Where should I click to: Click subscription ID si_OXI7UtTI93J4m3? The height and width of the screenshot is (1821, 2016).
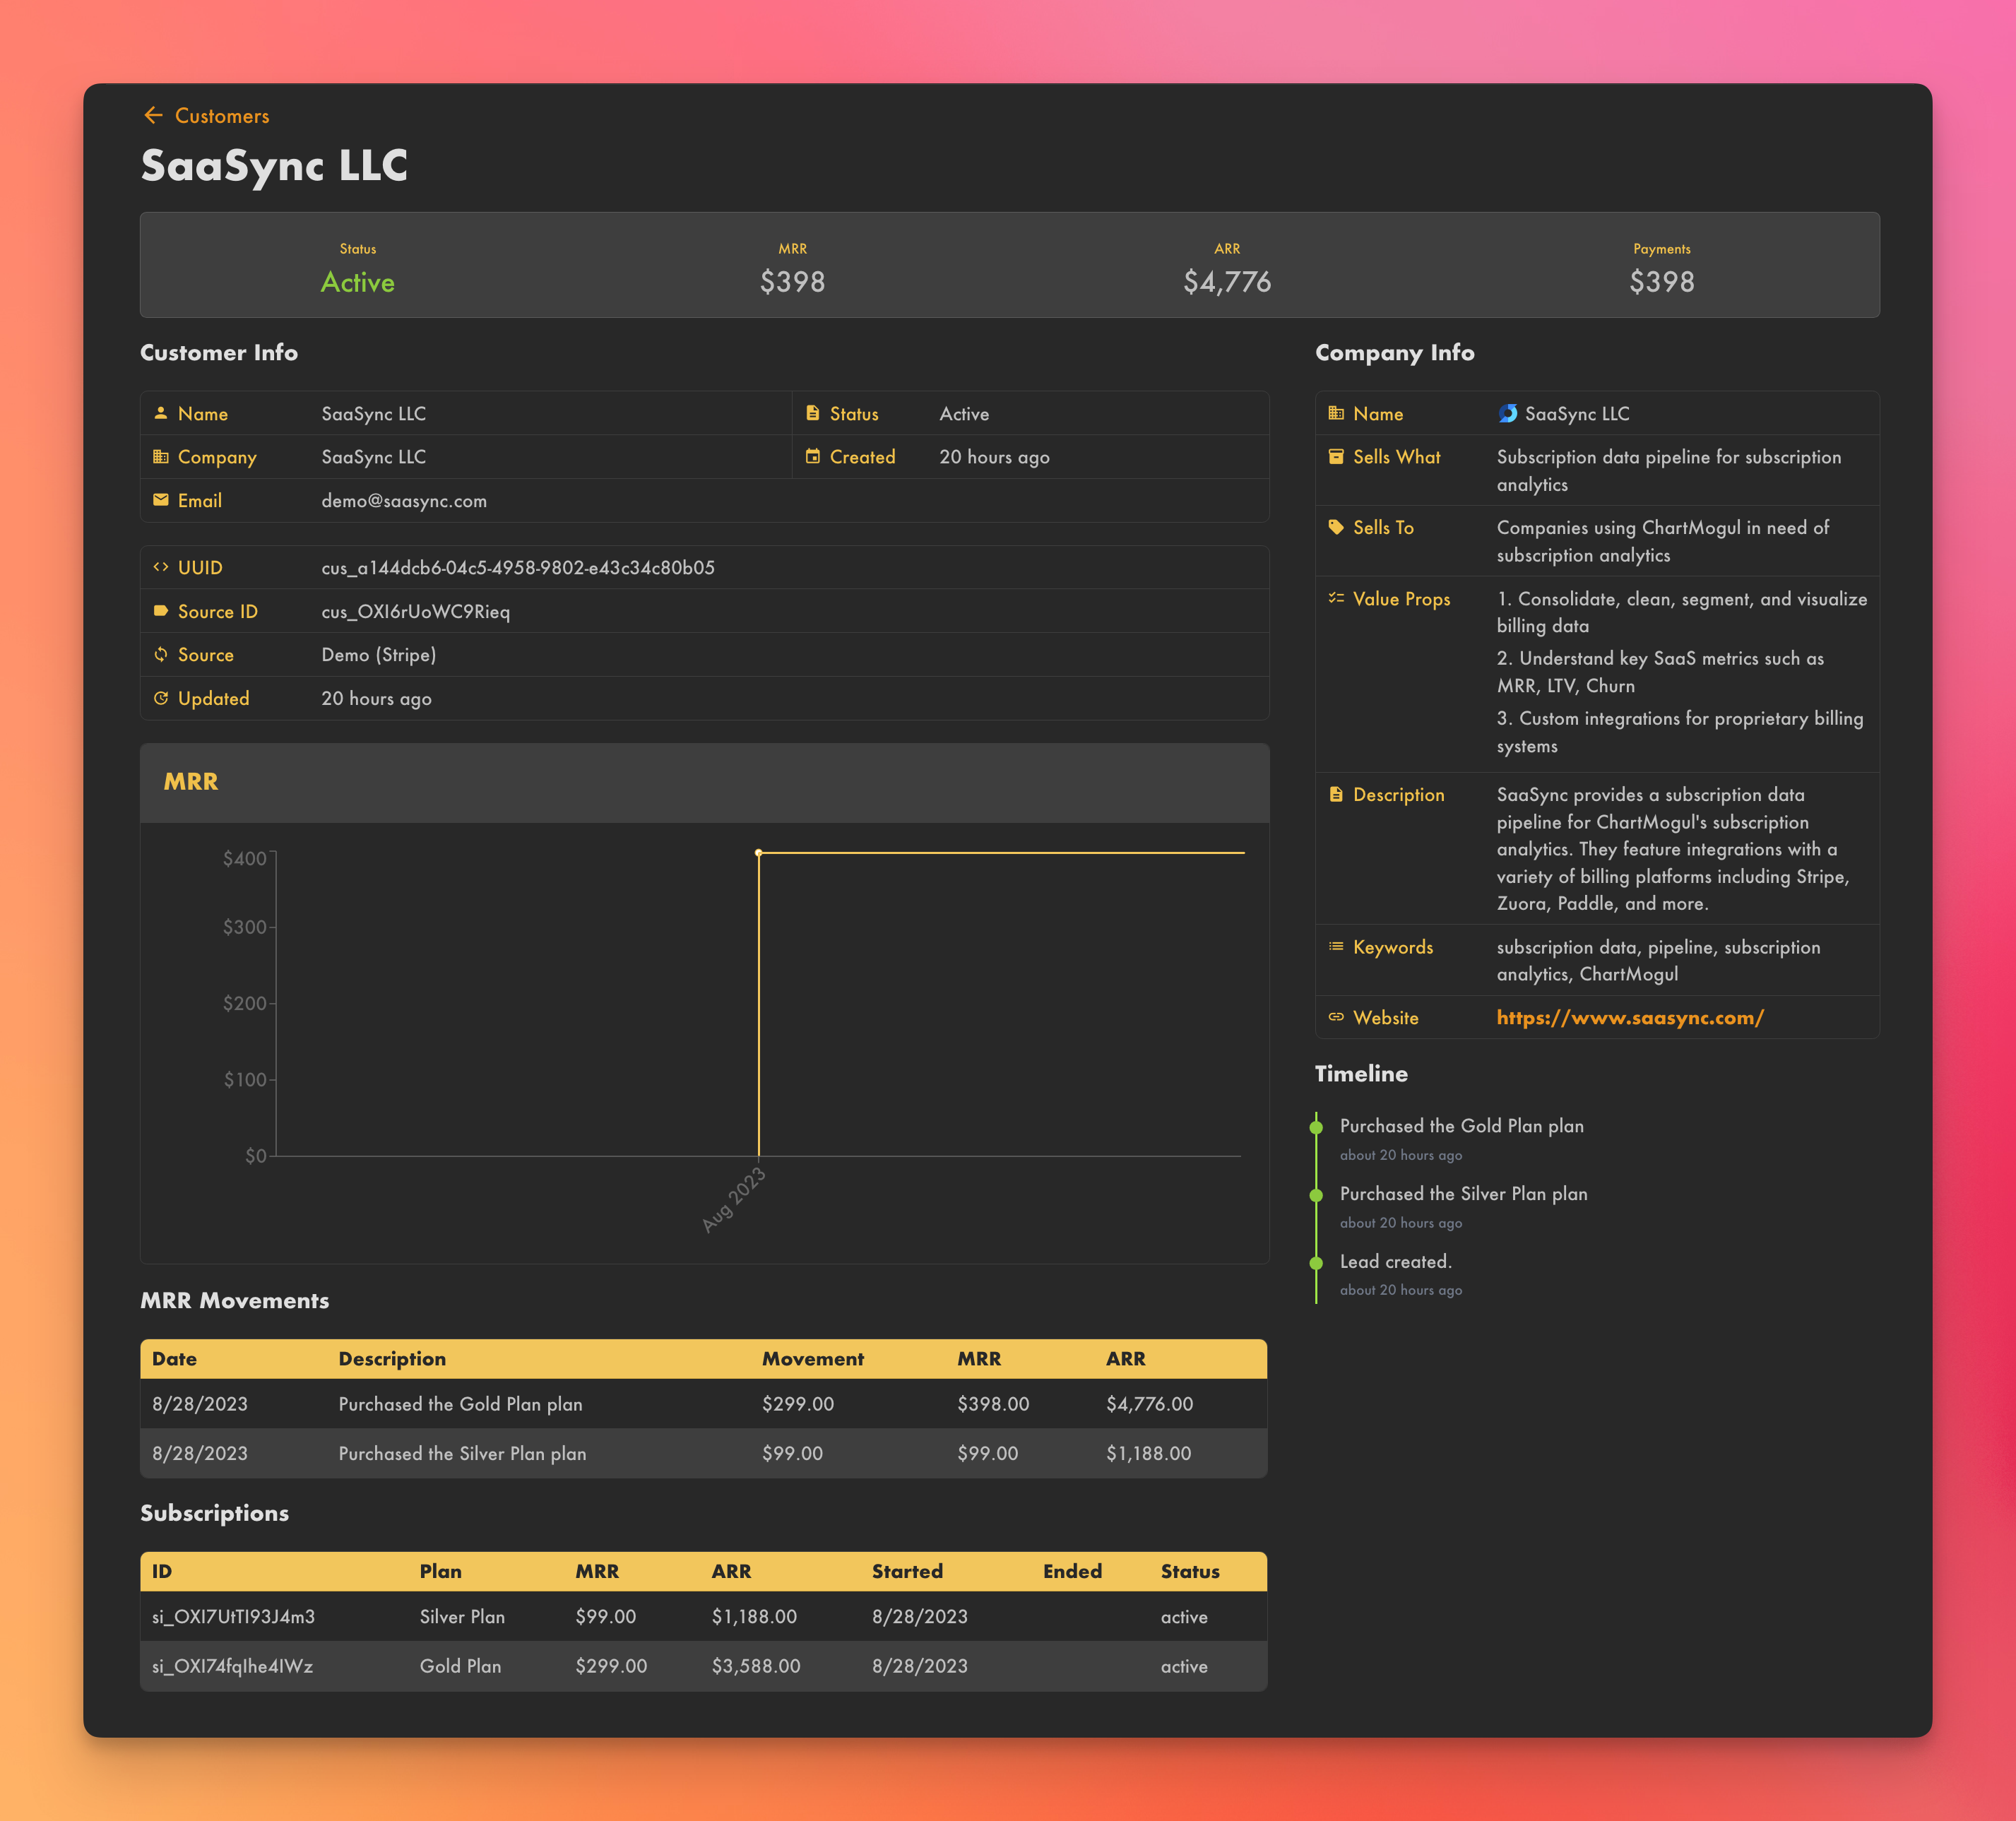[x=233, y=1617]
